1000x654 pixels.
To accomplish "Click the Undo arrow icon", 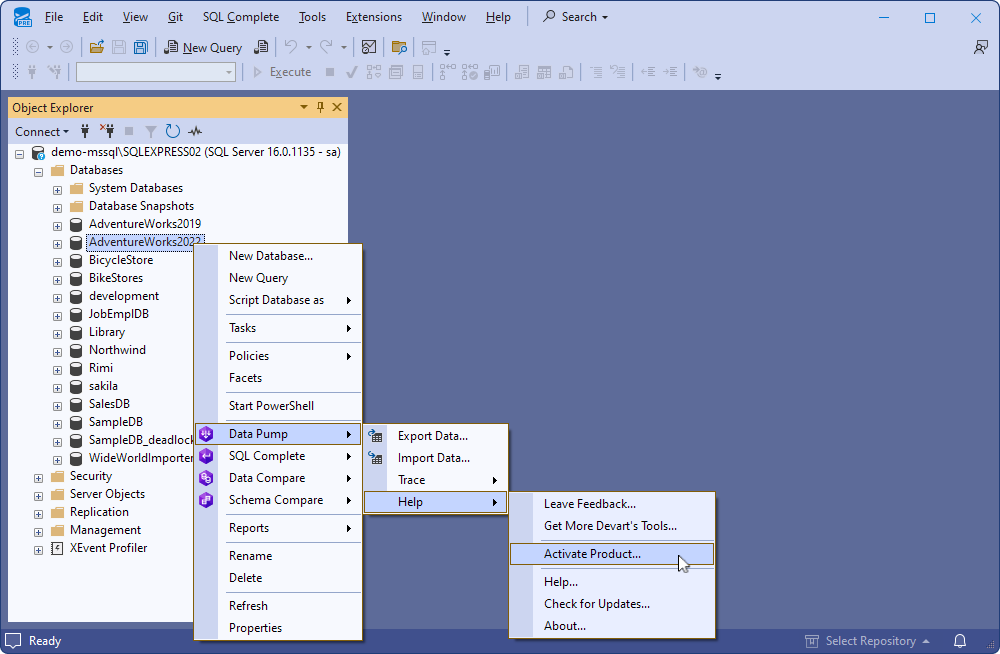I will click(291, 47).
